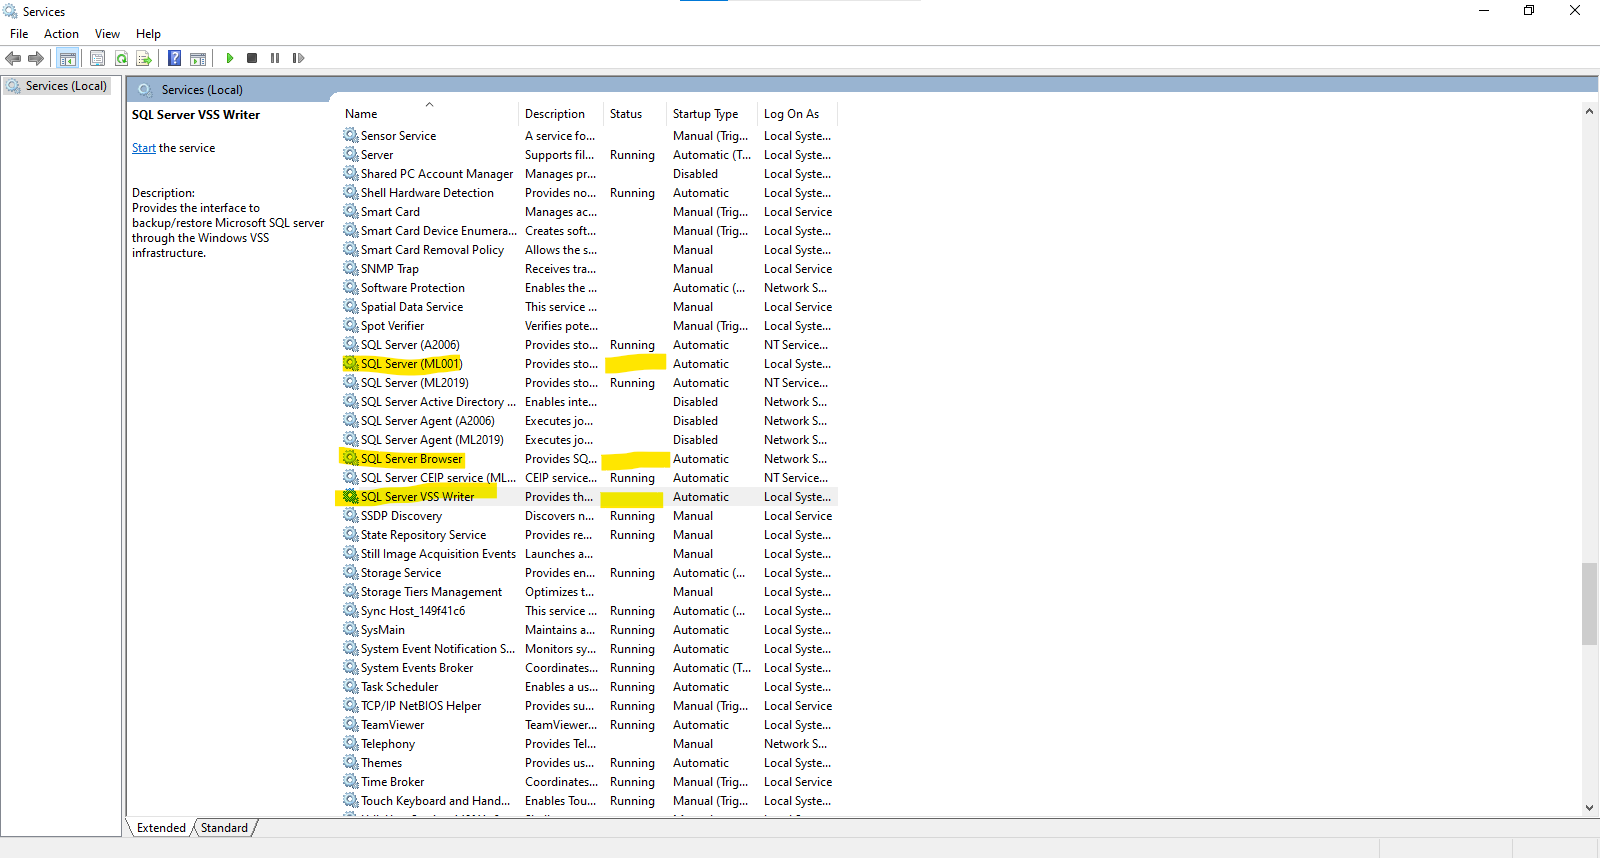Click the gear icon beside Smart Card
This screenshot has width=1600, height=858.
pos(351,211)
